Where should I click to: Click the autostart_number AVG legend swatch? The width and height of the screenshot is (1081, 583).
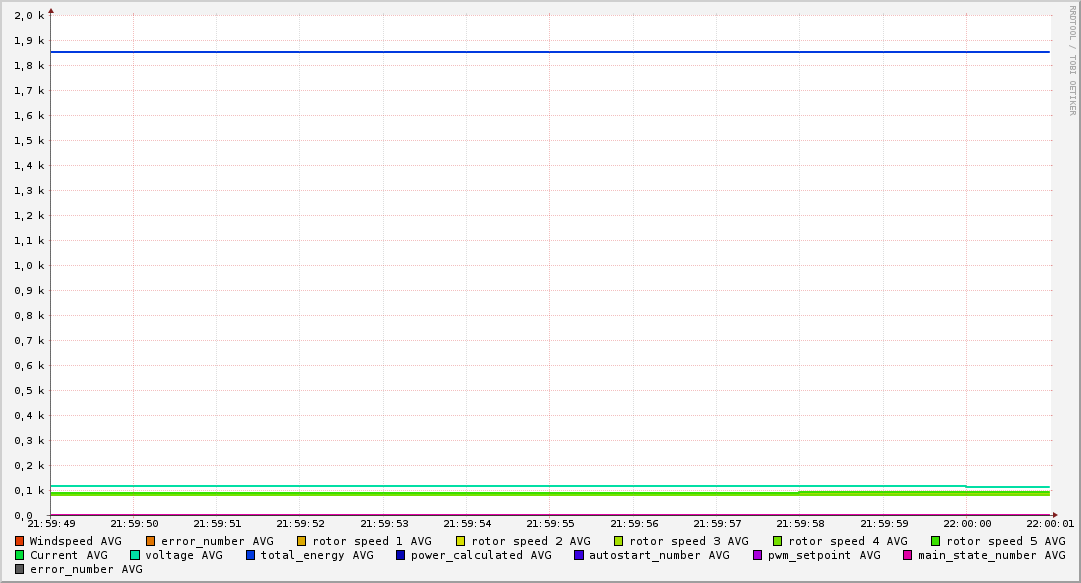click(579, 555)
